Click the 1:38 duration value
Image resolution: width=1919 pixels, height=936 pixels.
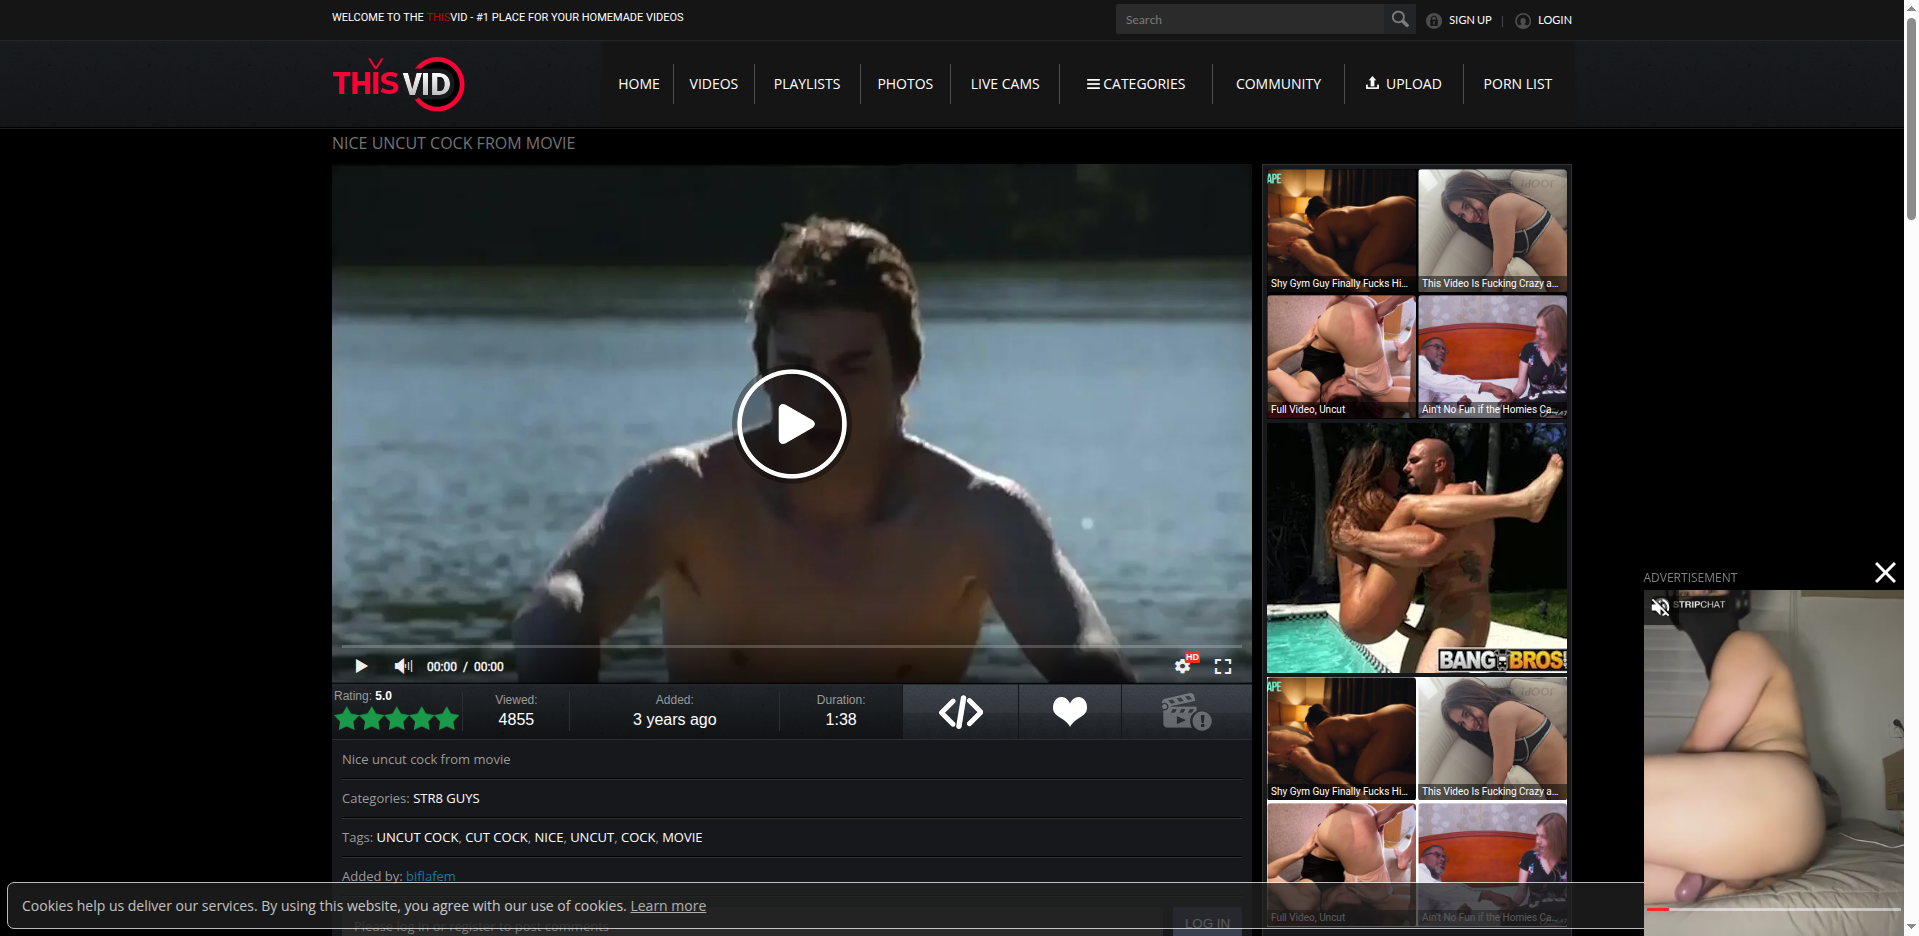point(841,719)
